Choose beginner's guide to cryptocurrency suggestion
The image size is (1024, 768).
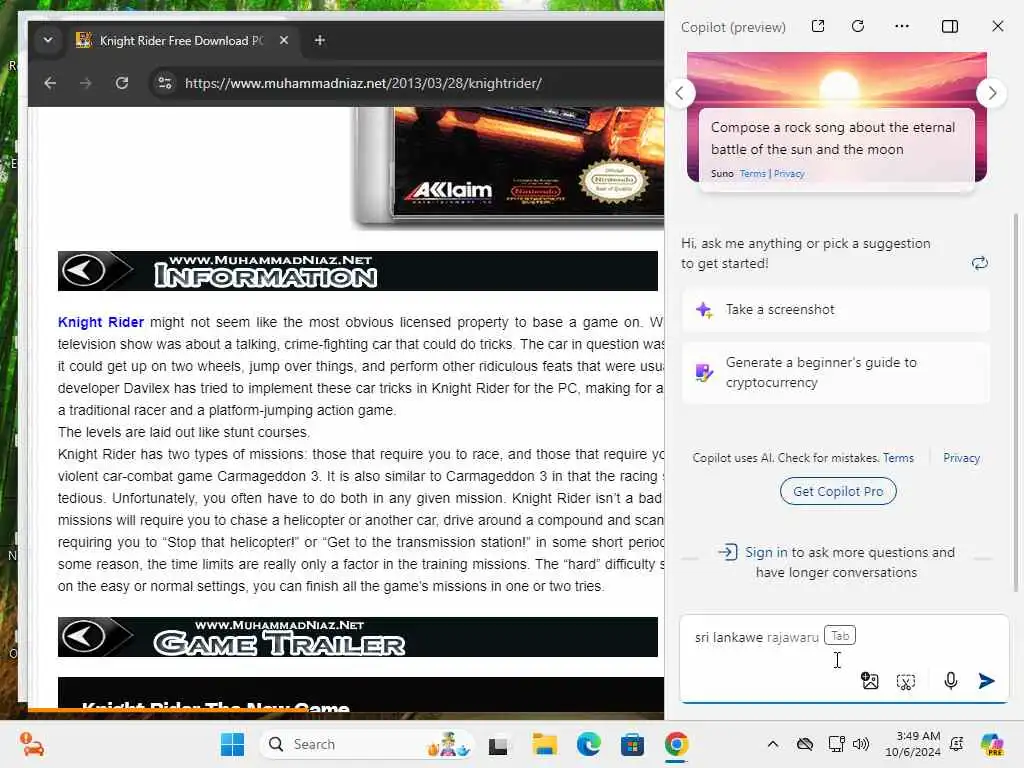tap(835, 372)
